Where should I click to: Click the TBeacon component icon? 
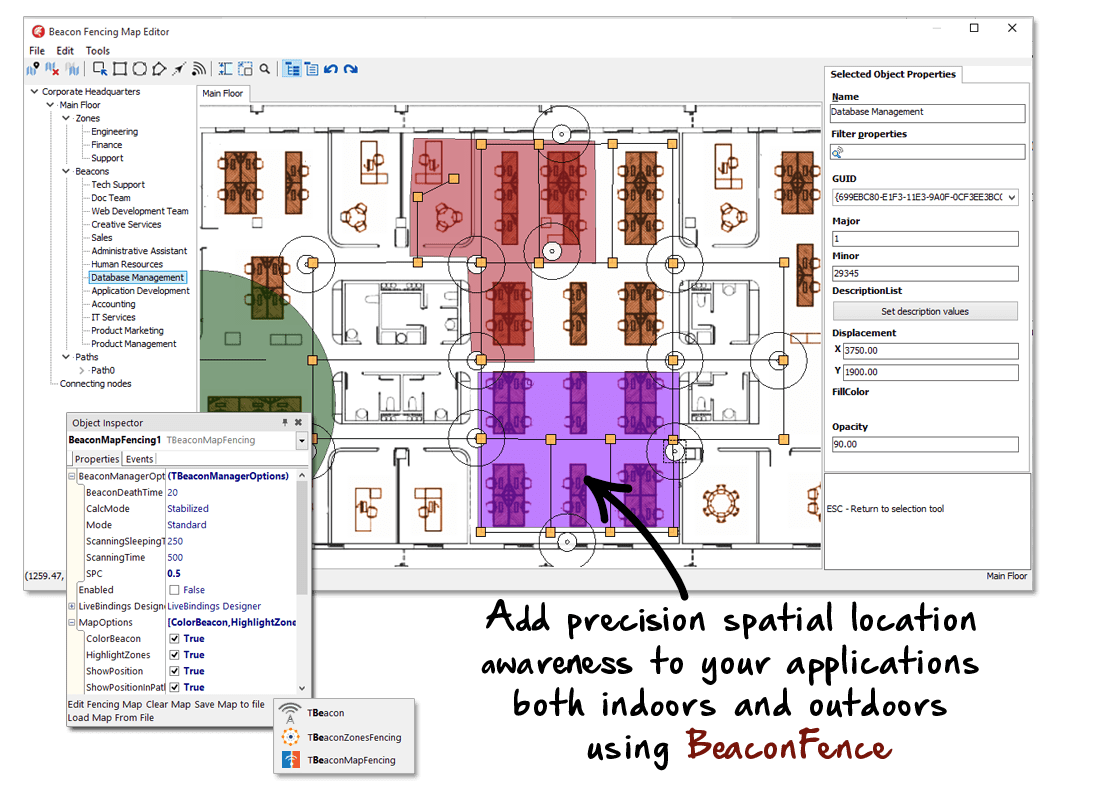[290, 713]
